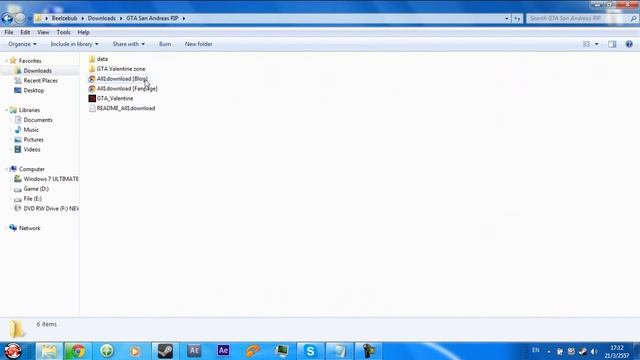
Task: Click the volume speaker tray icon
Action: pos(594,351)
